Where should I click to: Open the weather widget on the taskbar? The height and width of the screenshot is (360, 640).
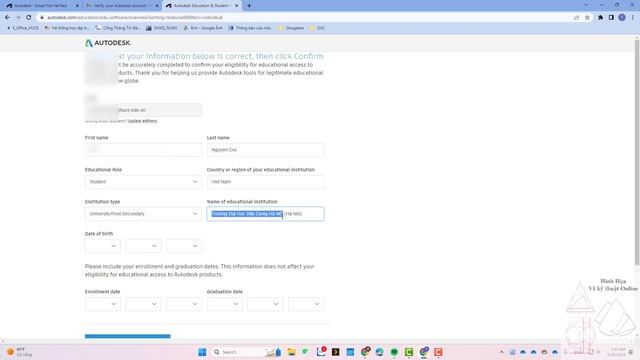(x=19, y=352)
